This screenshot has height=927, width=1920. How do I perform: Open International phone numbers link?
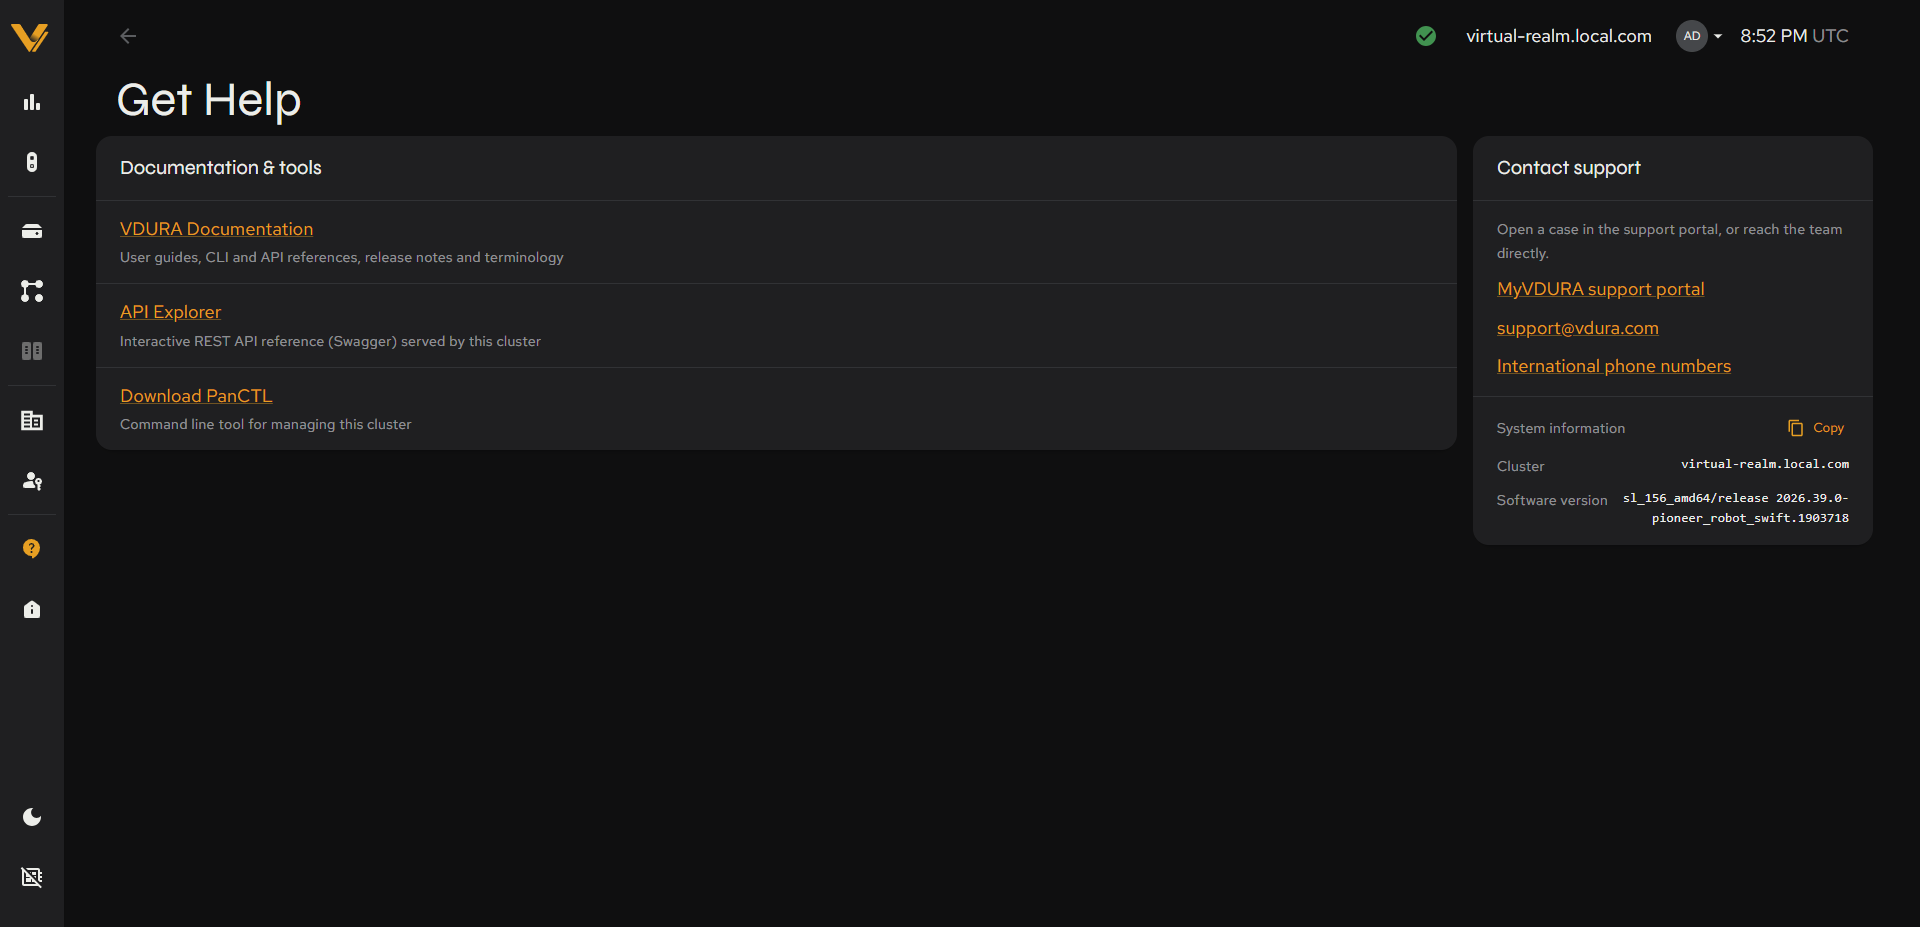(1613, 366)
